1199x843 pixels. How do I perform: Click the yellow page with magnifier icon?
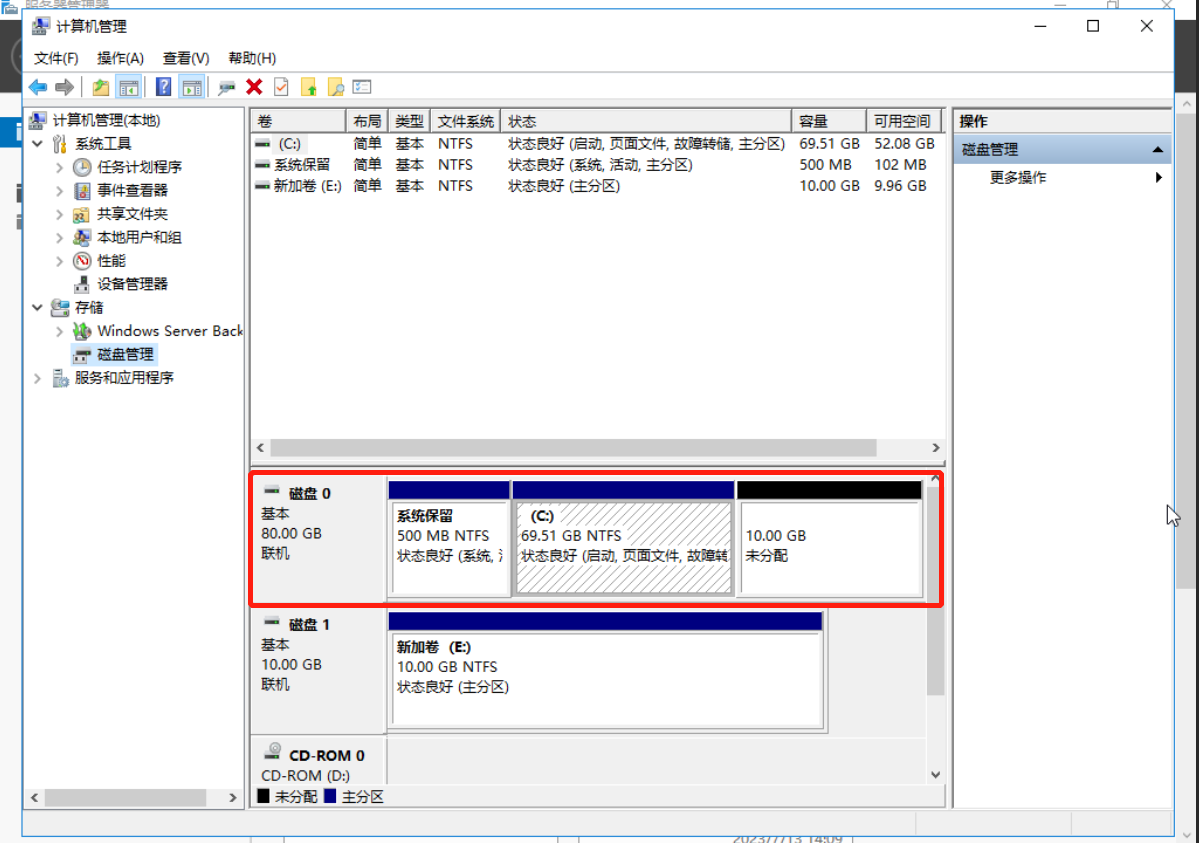(x=335, y=87)
